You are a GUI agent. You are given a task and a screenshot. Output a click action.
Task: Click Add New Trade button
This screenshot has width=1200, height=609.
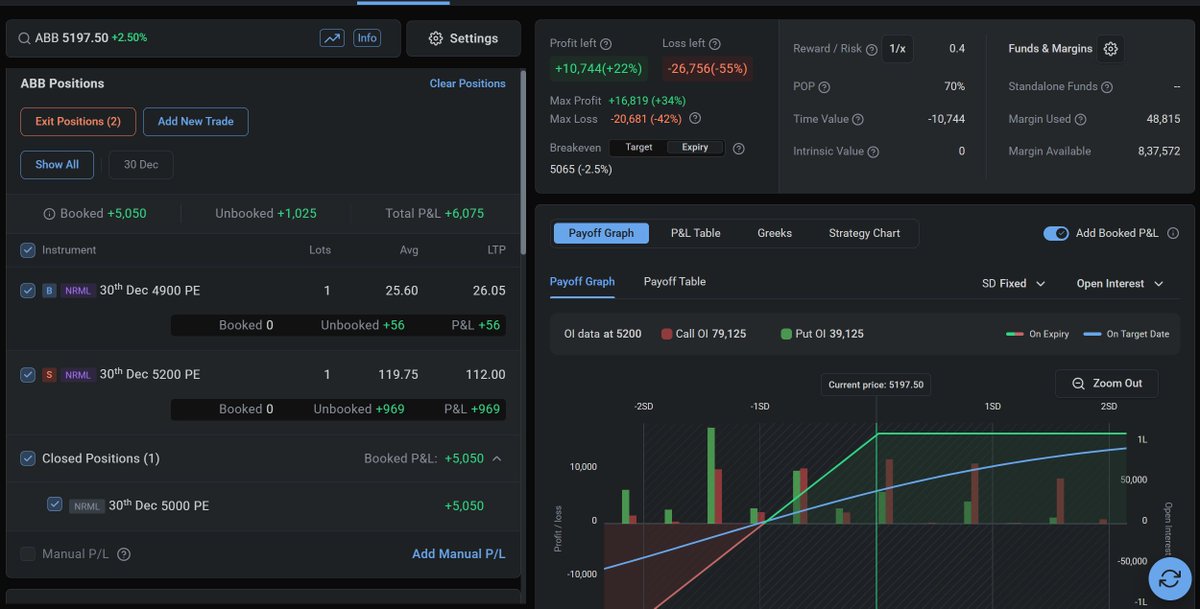195,122
